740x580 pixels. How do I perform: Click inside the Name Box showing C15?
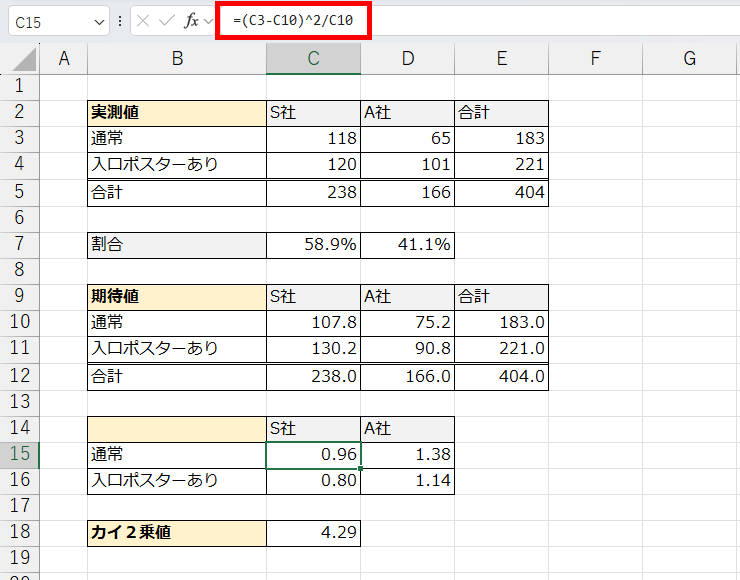pos(50,21)
